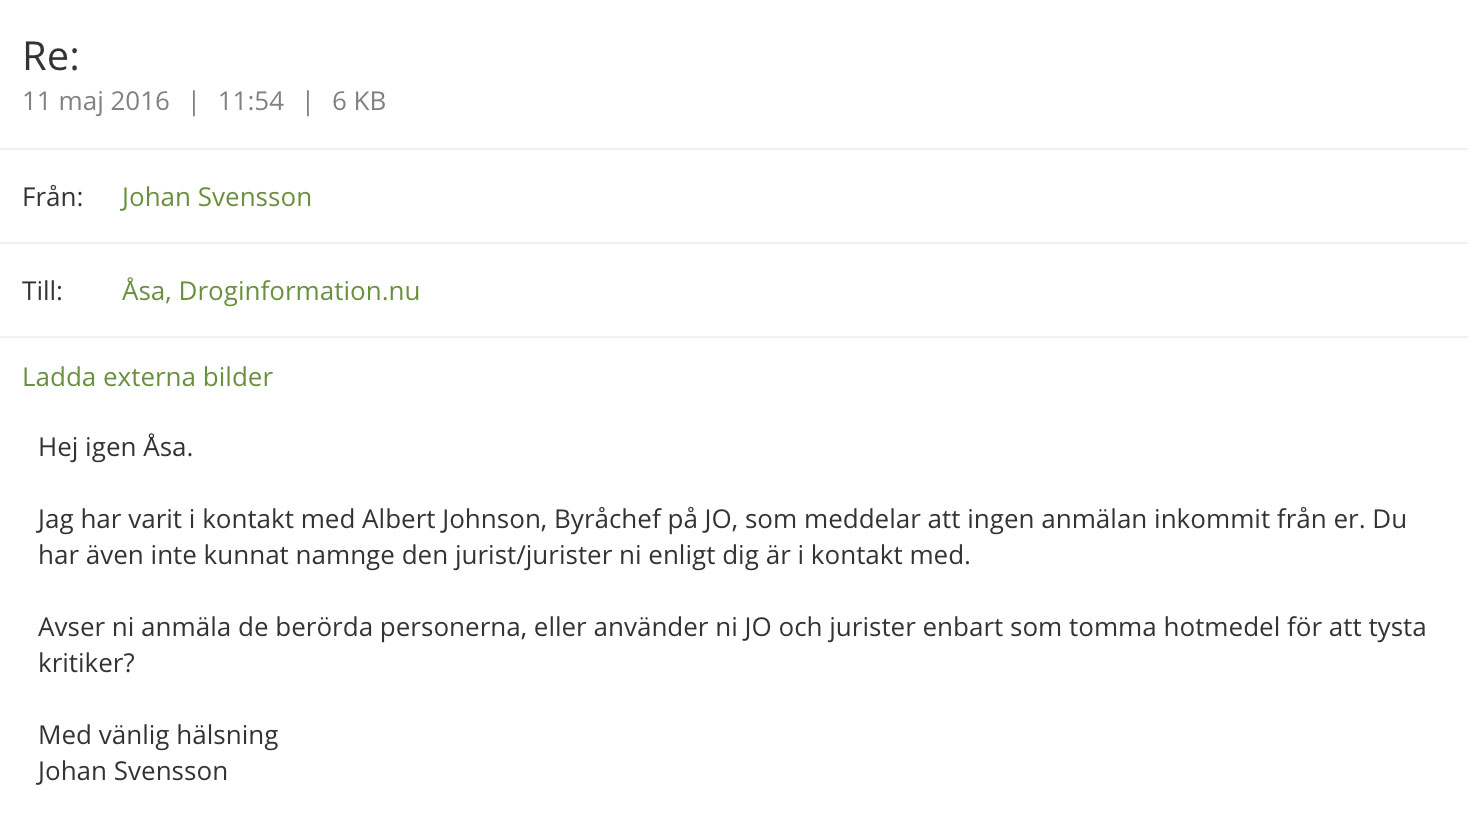Click the Till: field label
Image resolution: width=1468 pixels, height=818 pixels.
(x=42, y=291)
